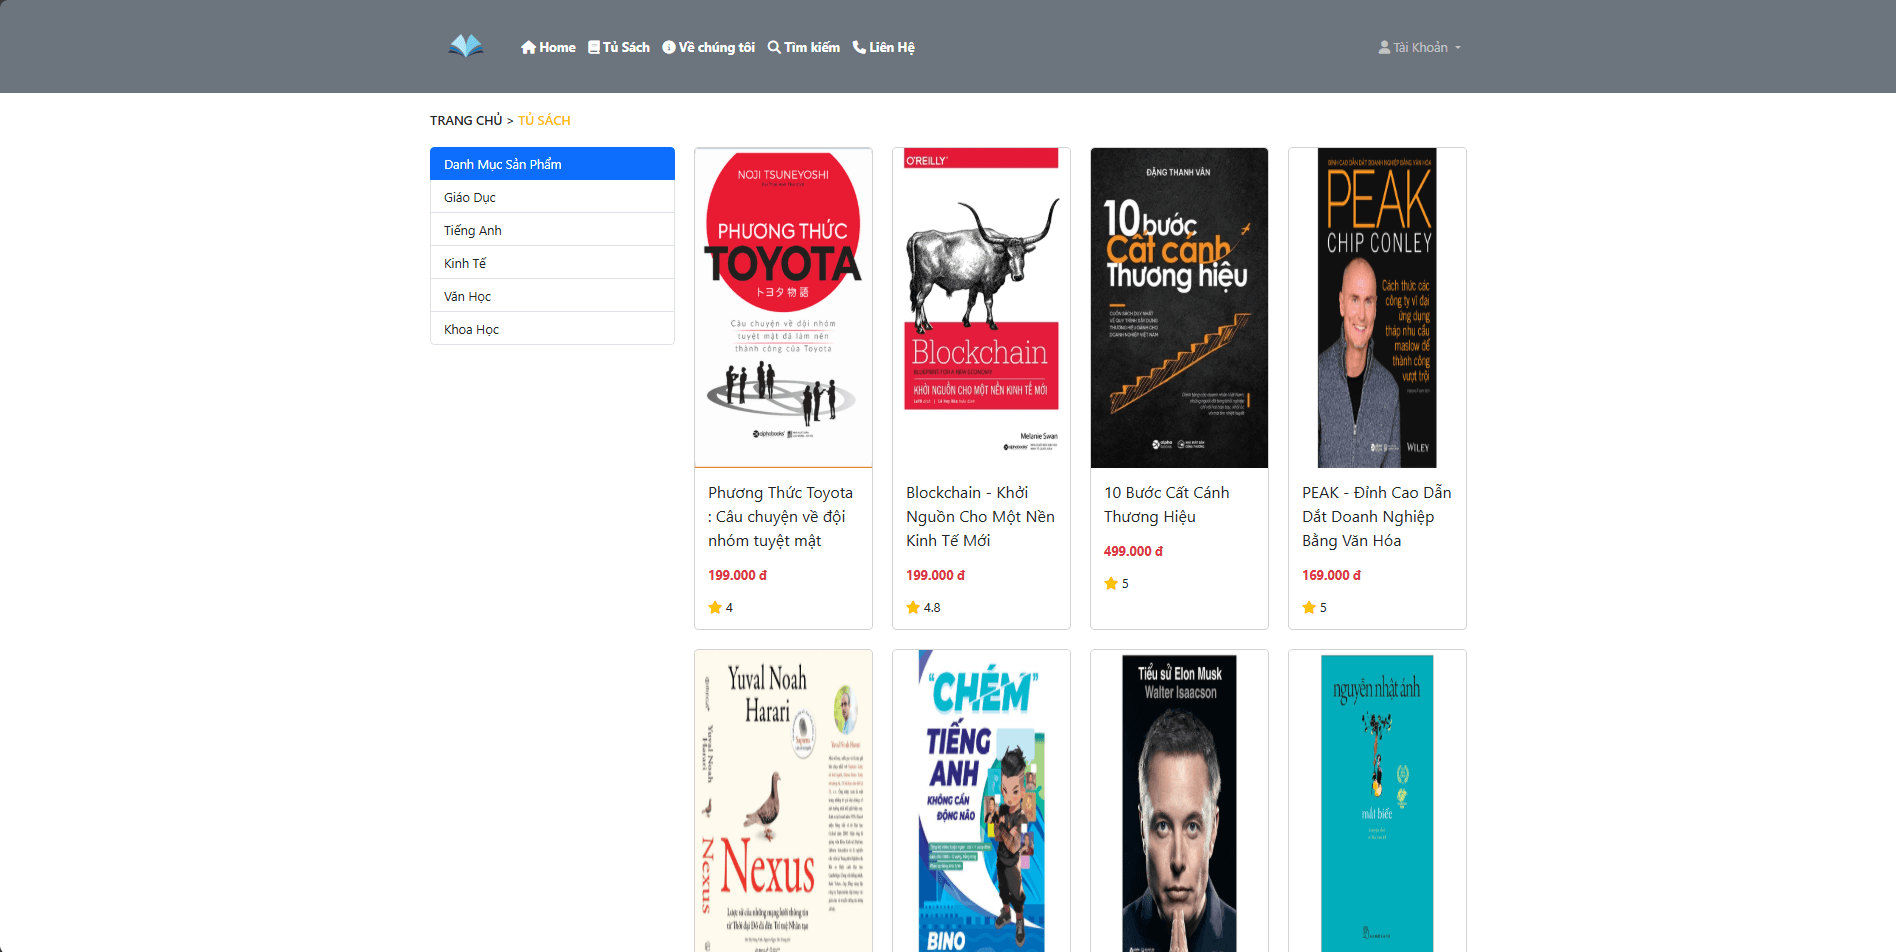Open Về chúng tôi page
The image size is (1896, 952).
(708, 47)
